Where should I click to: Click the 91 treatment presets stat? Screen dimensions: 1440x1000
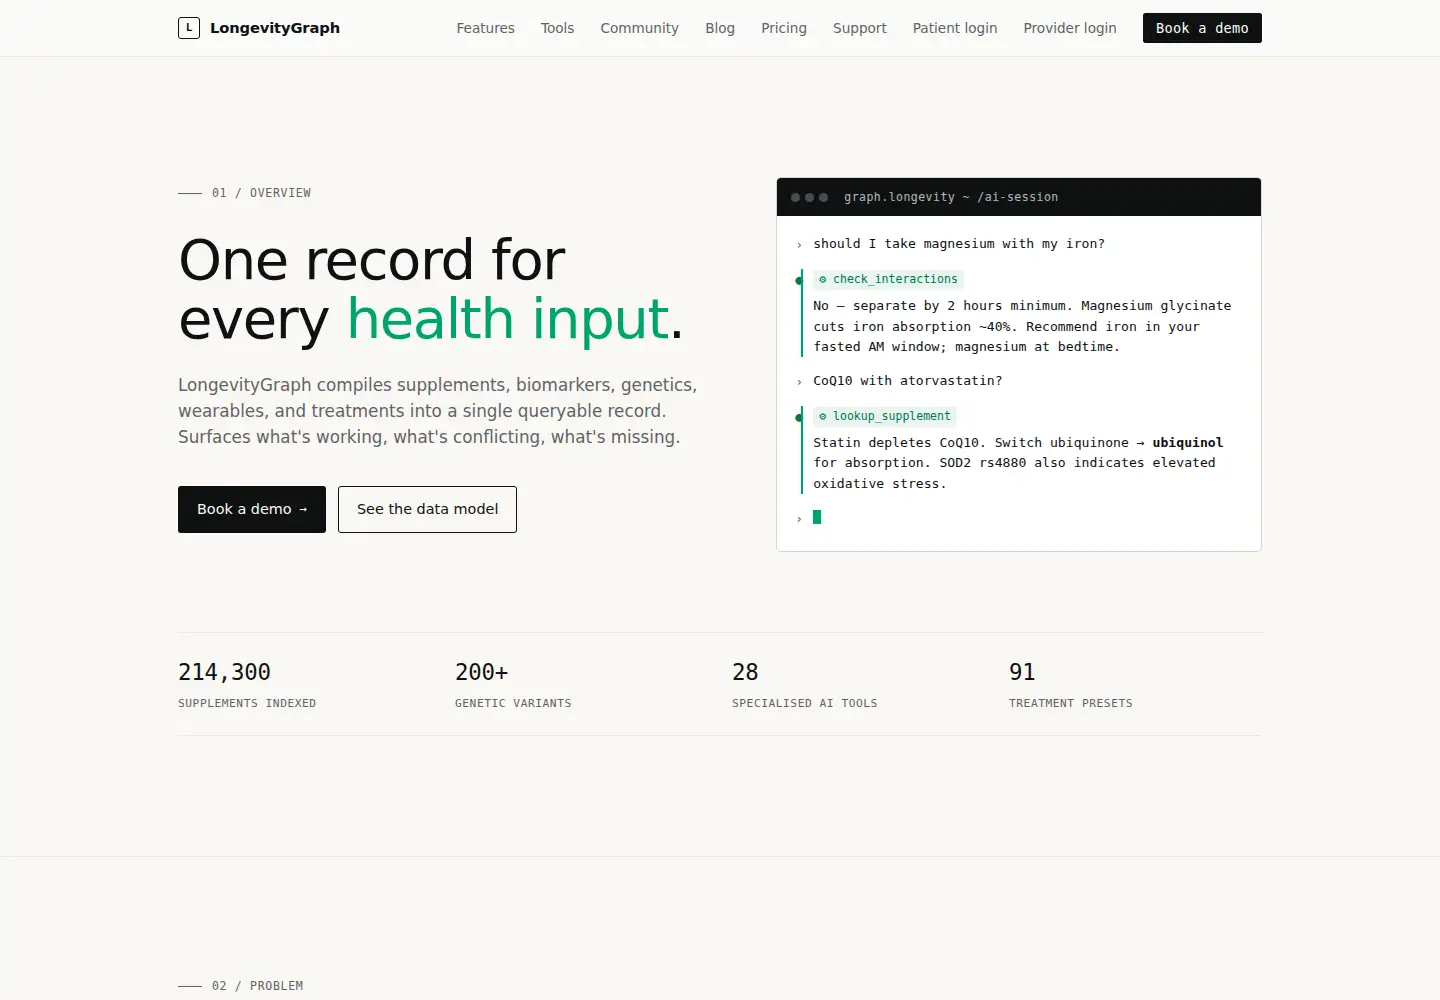pyautogui.click(x=1070, y=684)
